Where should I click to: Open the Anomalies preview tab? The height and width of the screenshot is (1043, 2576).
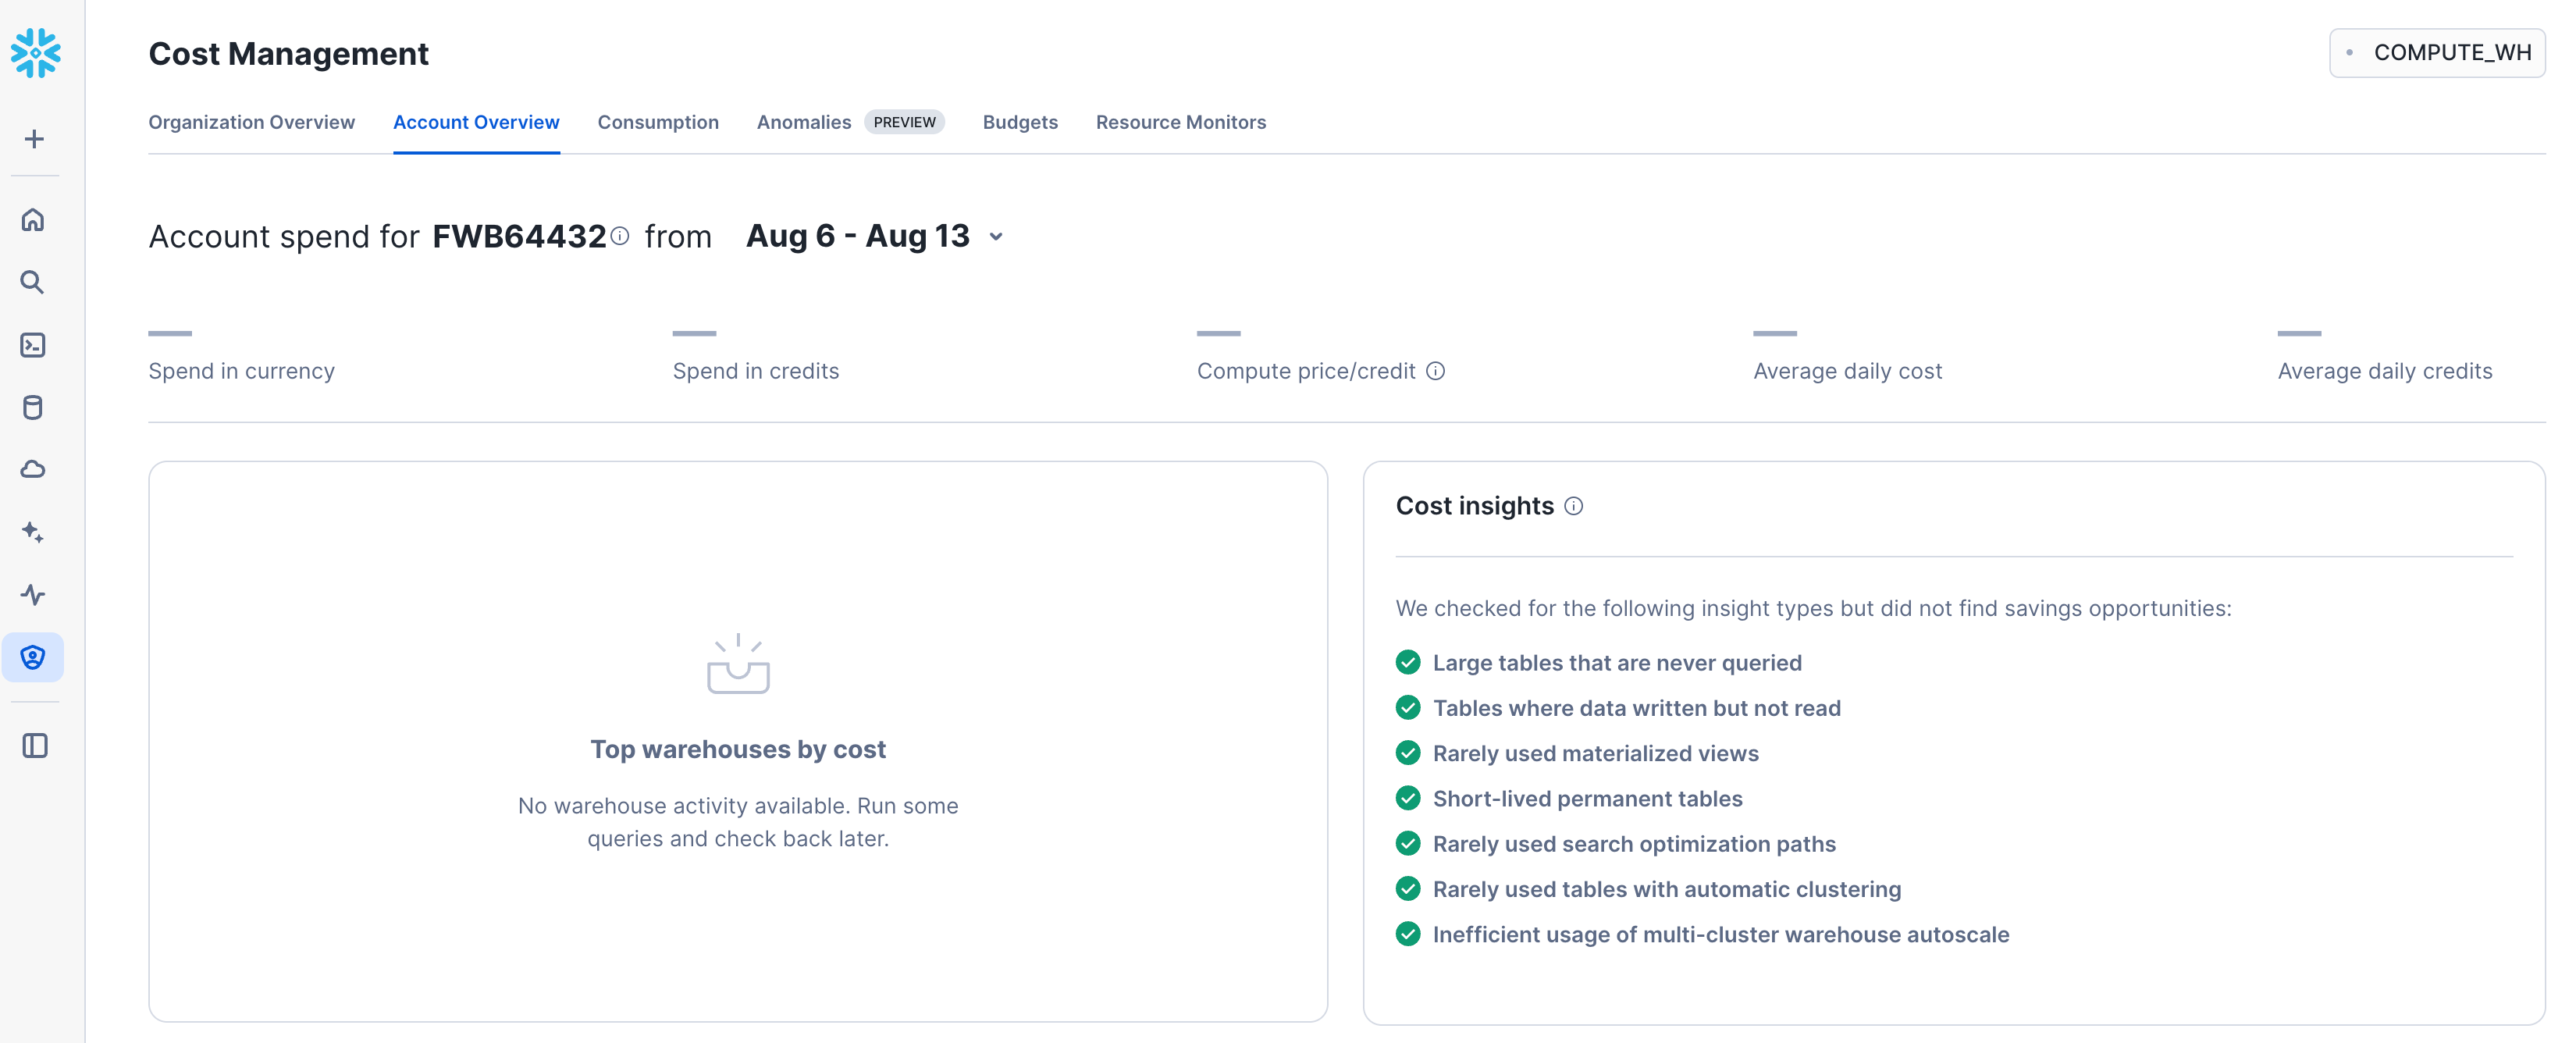804,122
